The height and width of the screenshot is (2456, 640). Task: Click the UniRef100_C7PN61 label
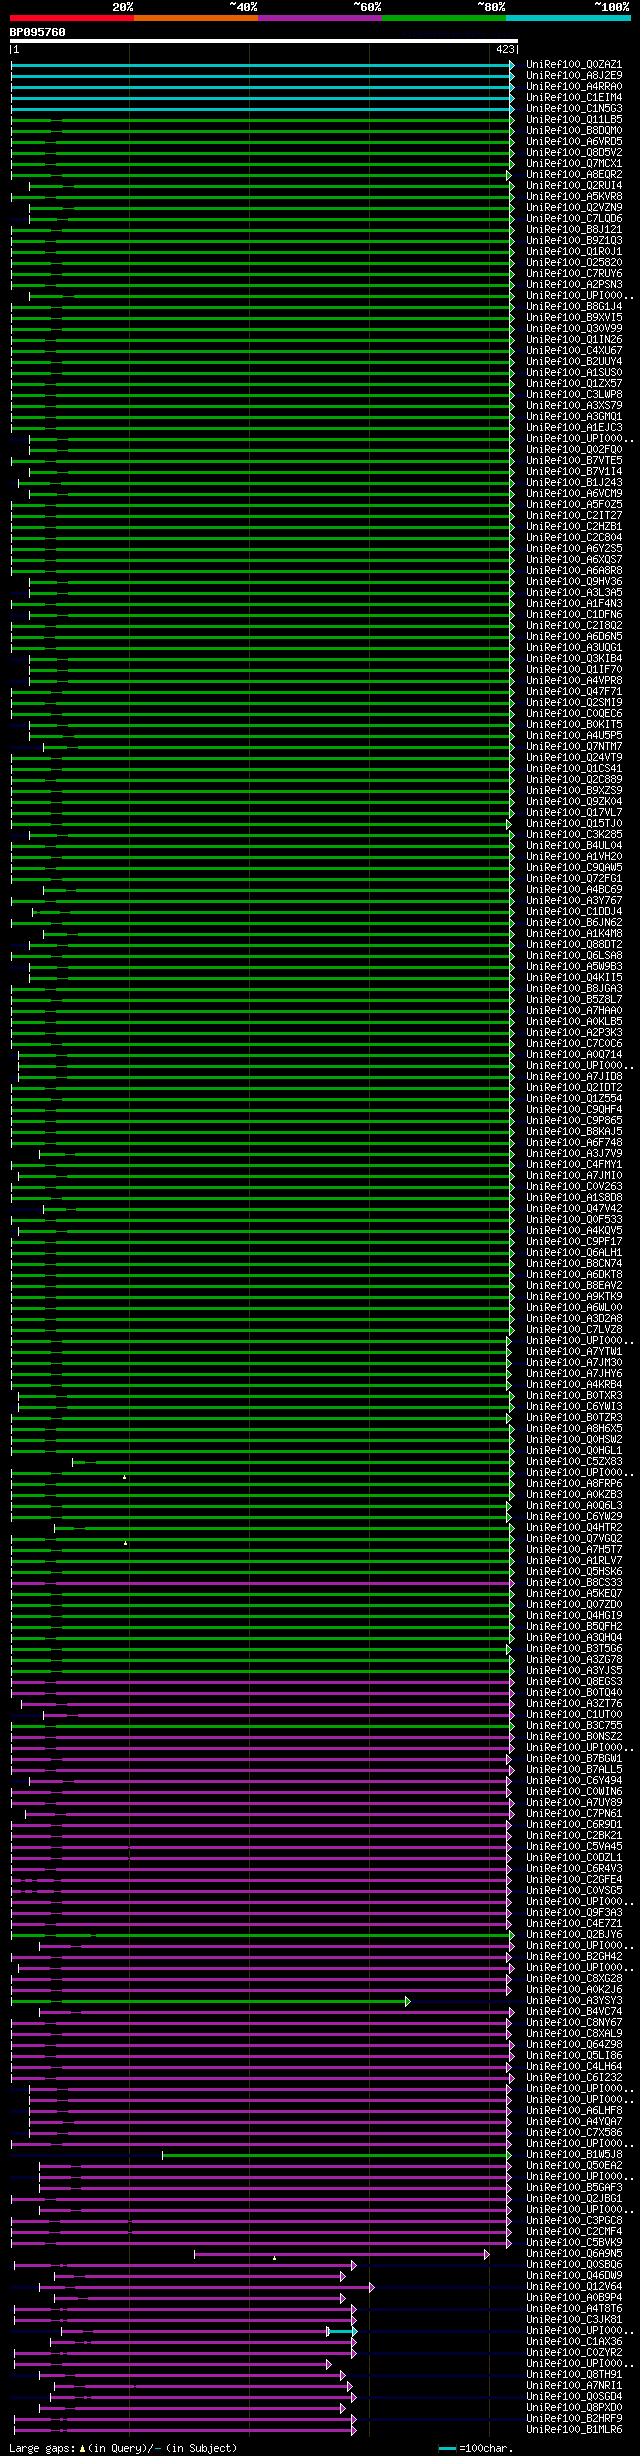(574, 1814)
